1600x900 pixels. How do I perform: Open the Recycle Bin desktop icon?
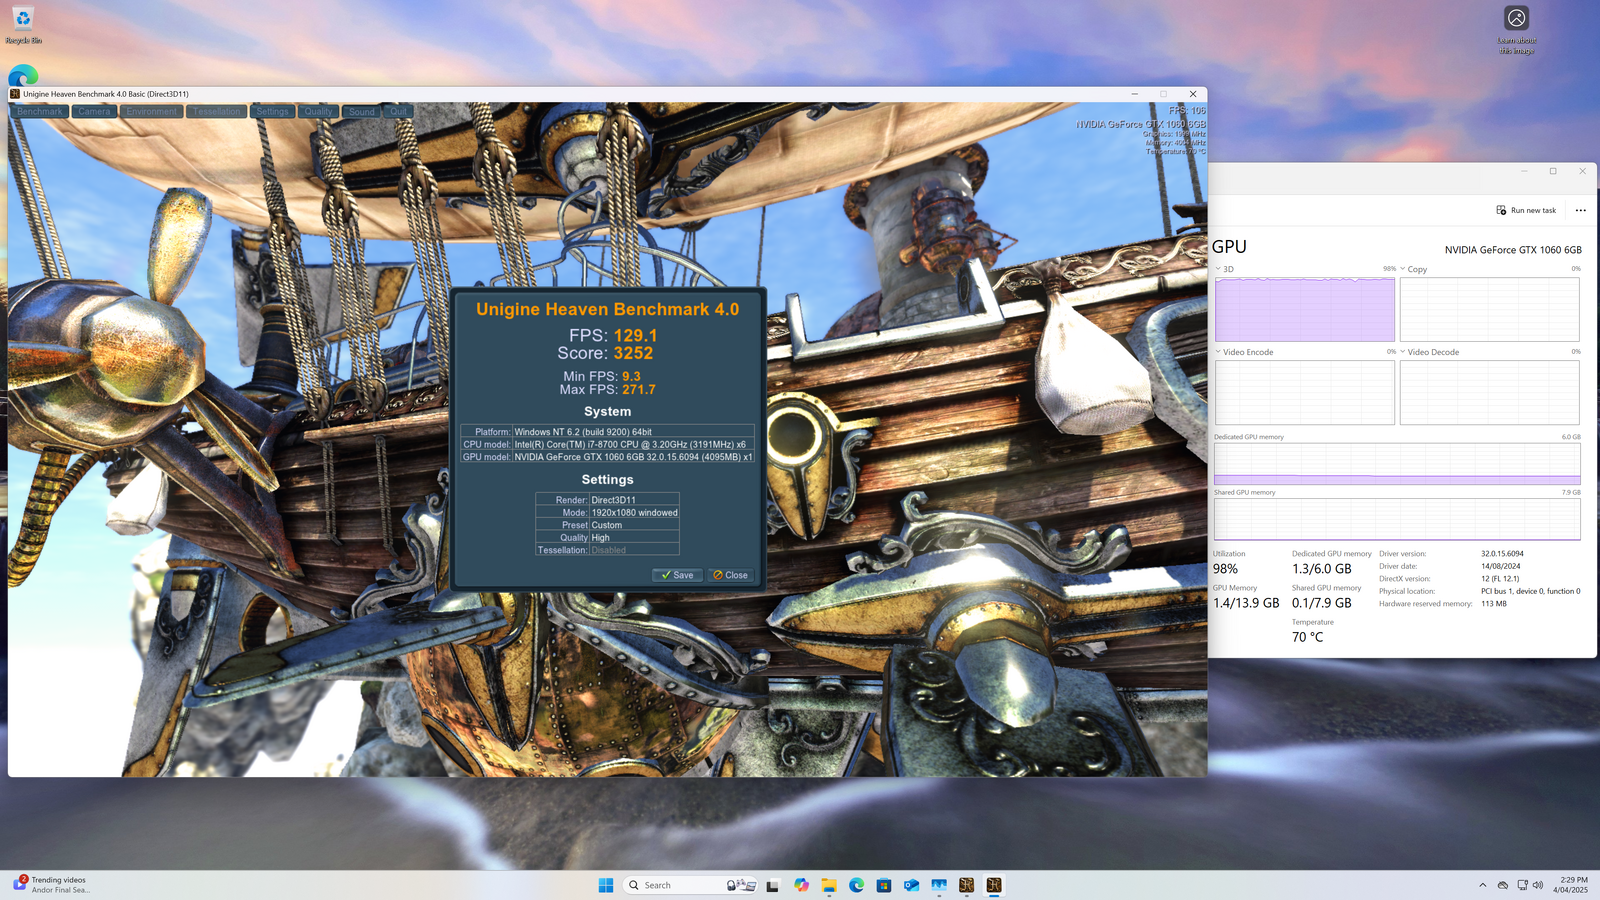point(23,25)
